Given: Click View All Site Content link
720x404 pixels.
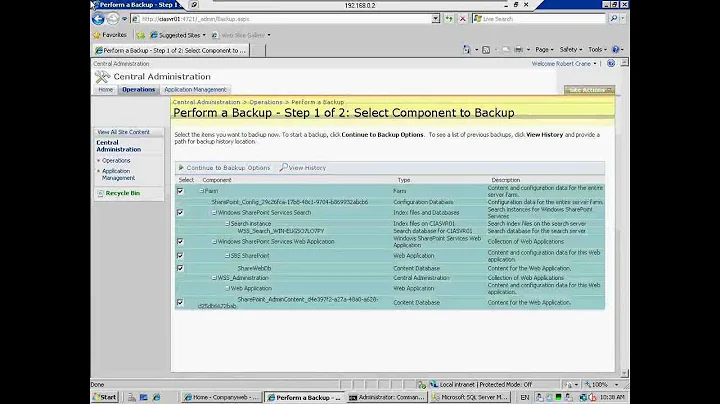Looking at the screenshot, I should 124,132.
